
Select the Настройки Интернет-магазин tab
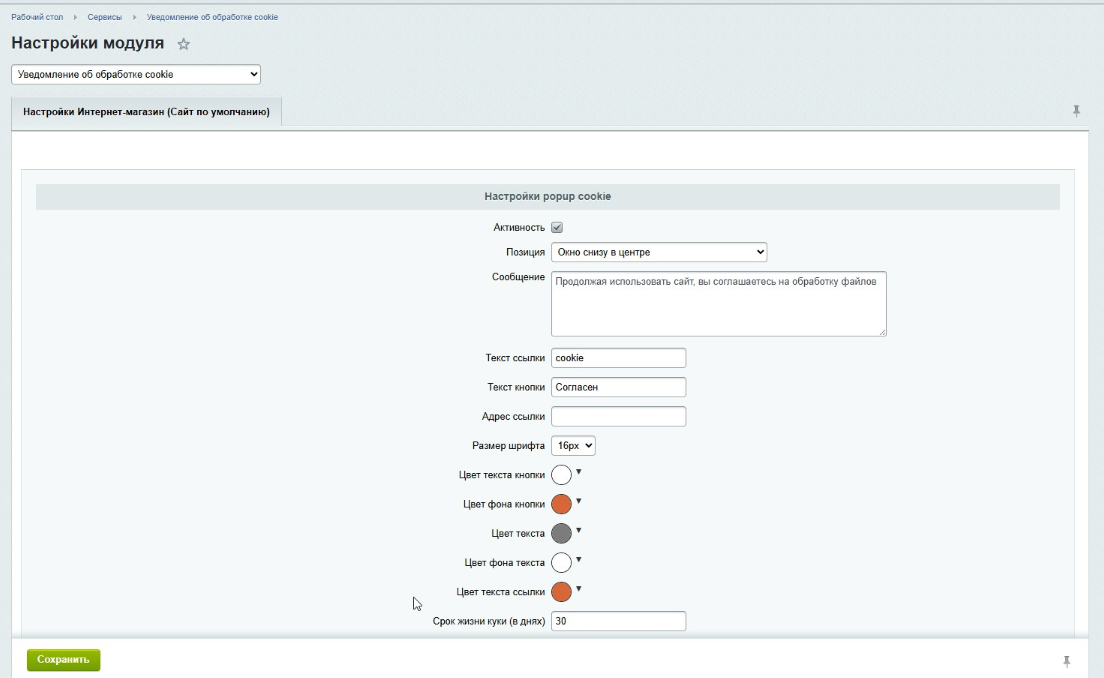tap(146, 112)
